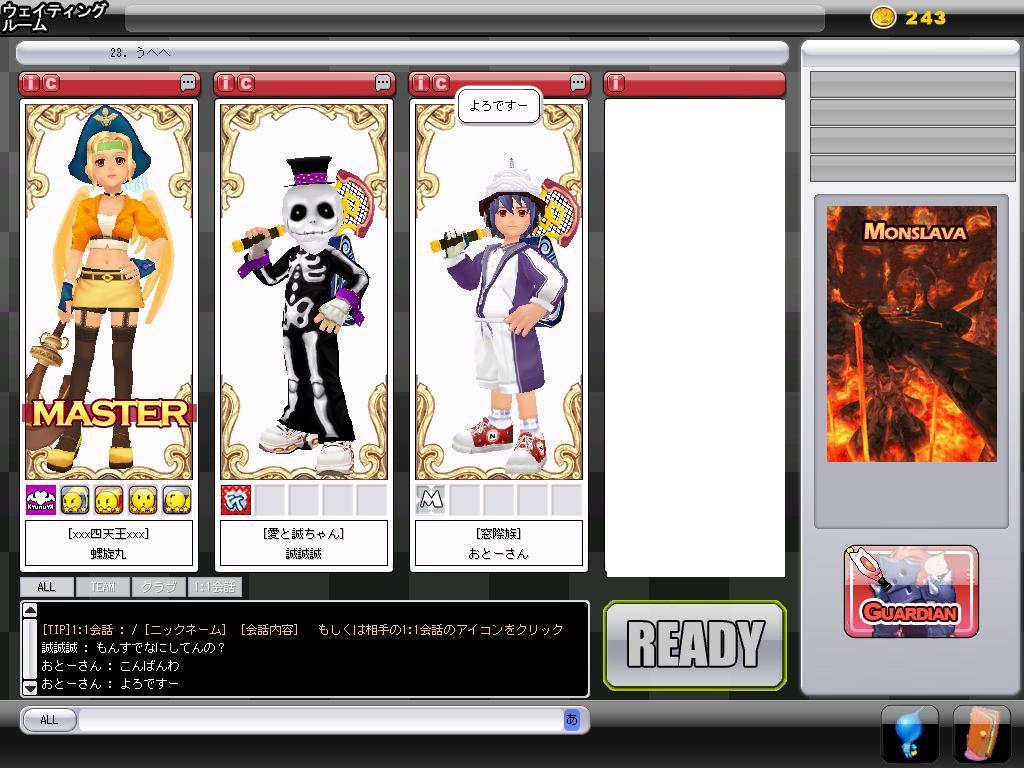Click the info icon on the first player card

click(31, 84)
